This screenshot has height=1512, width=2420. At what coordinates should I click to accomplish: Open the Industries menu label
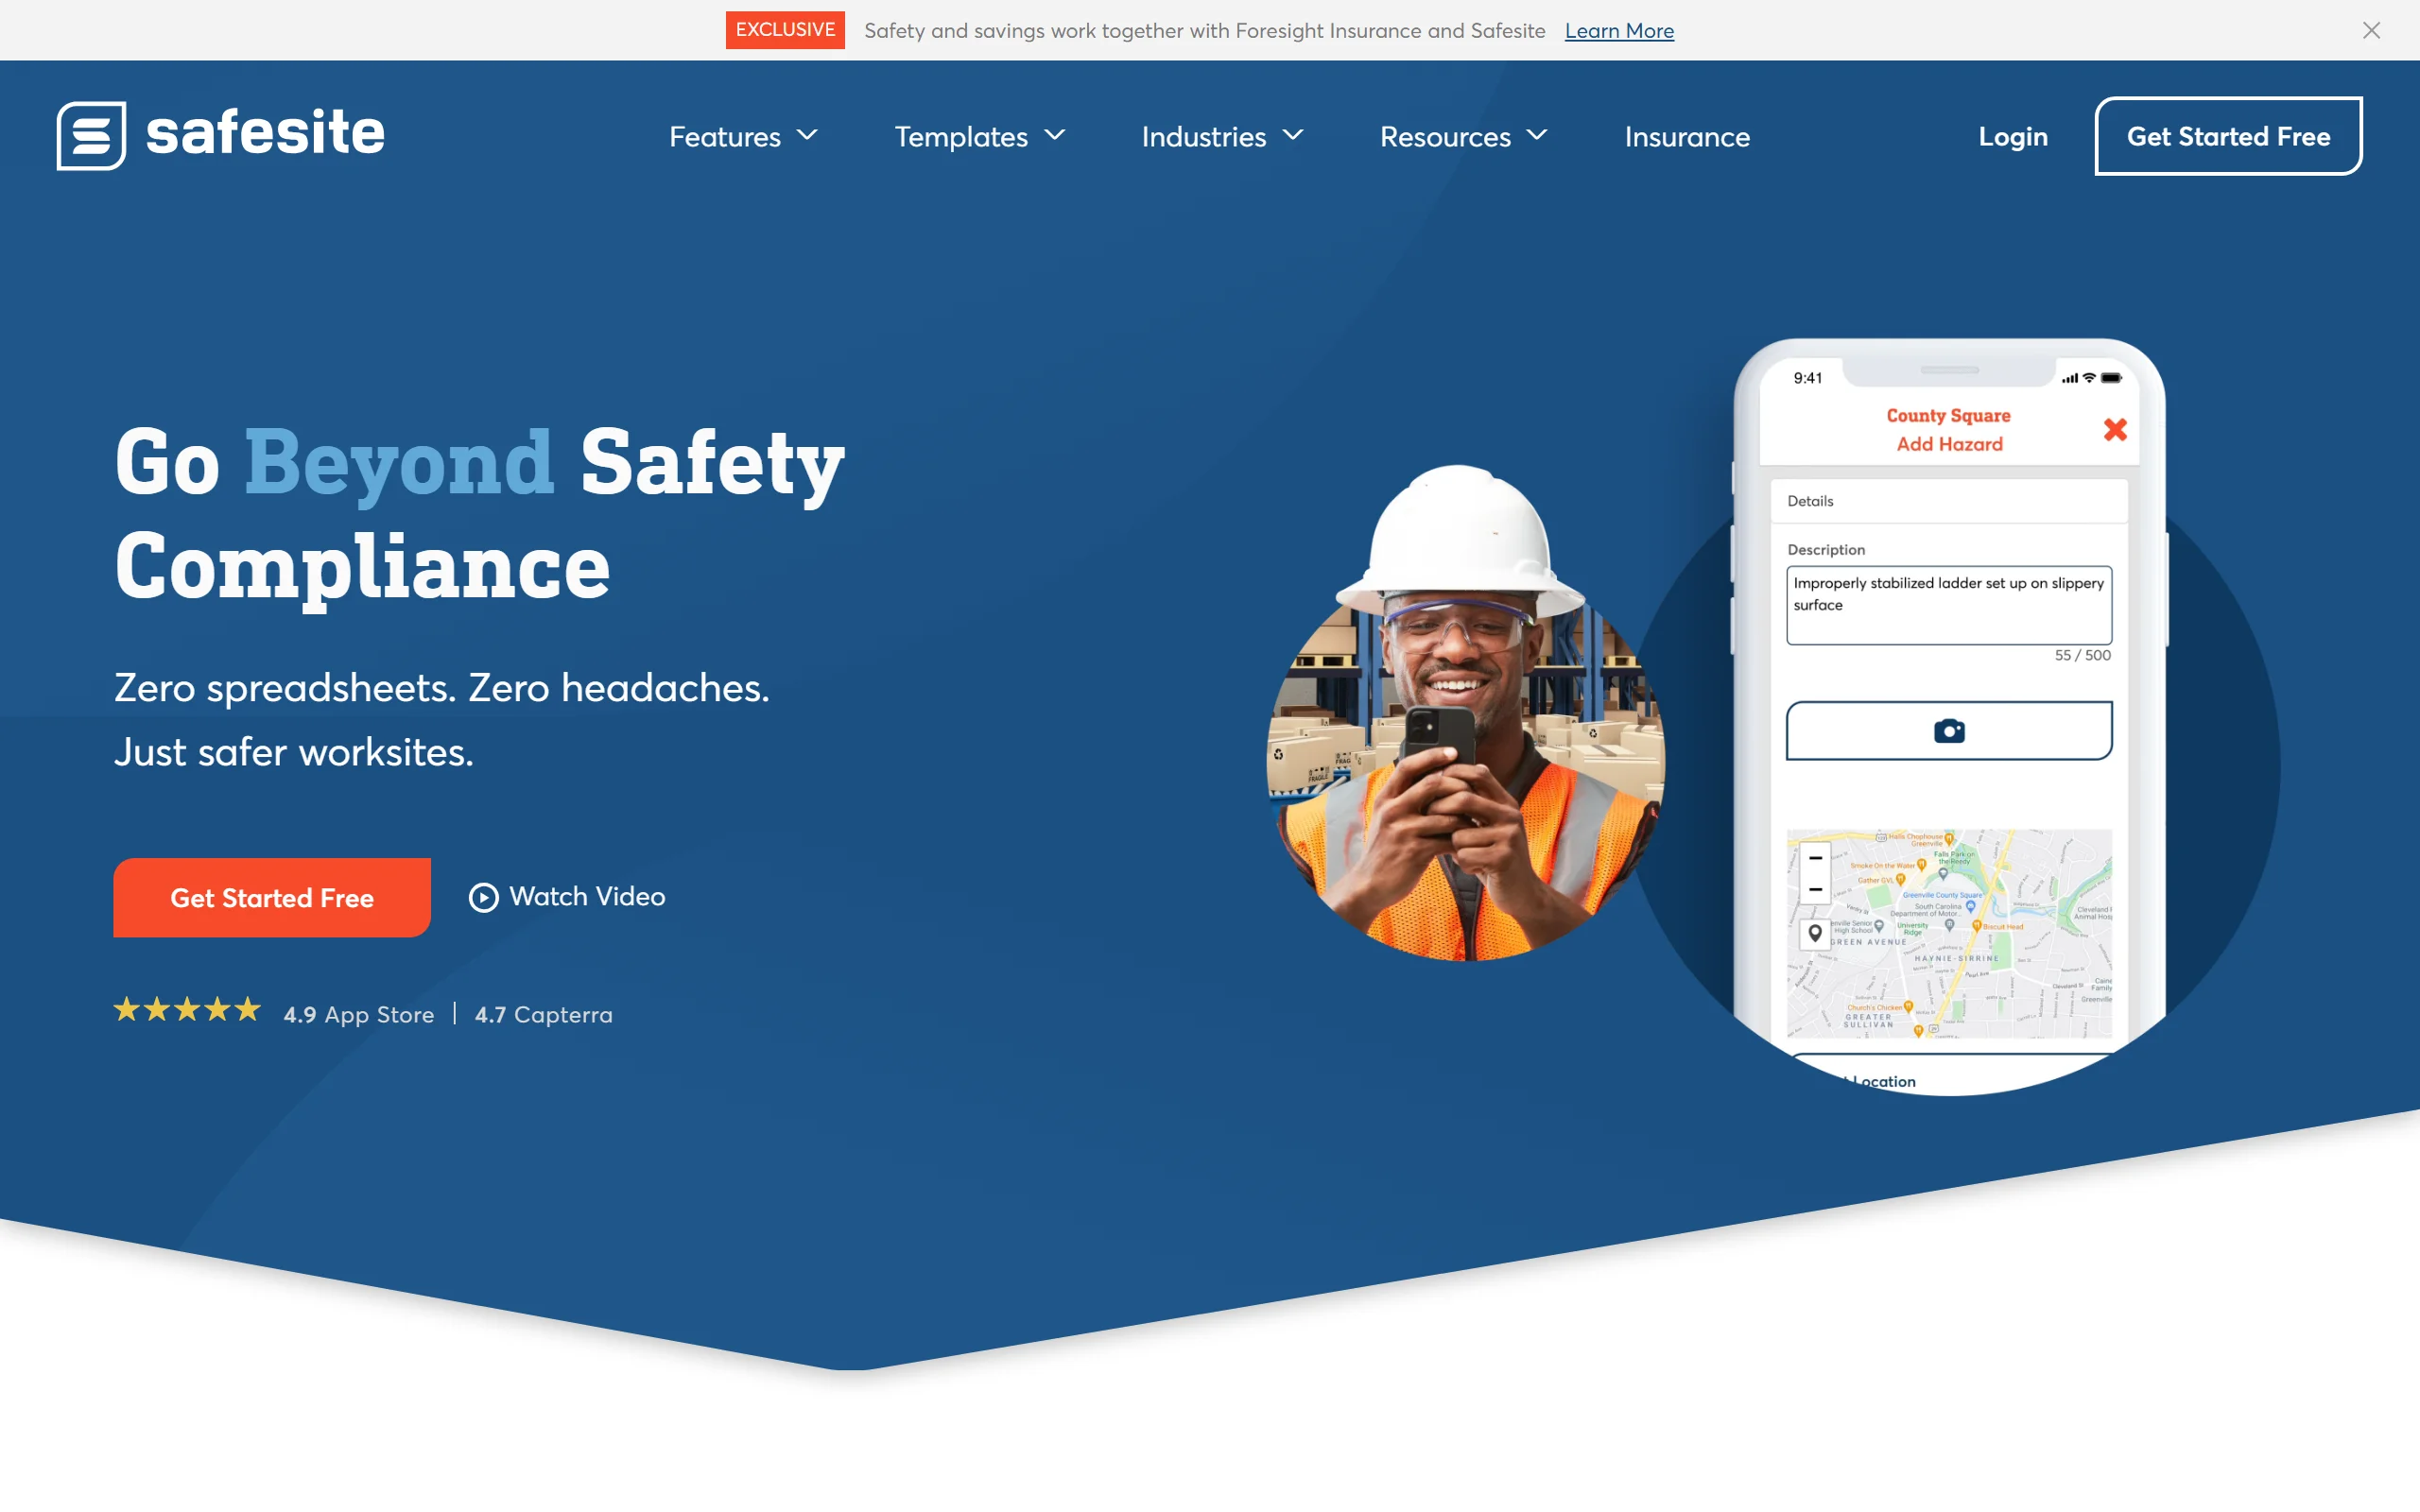(1204, 136)
